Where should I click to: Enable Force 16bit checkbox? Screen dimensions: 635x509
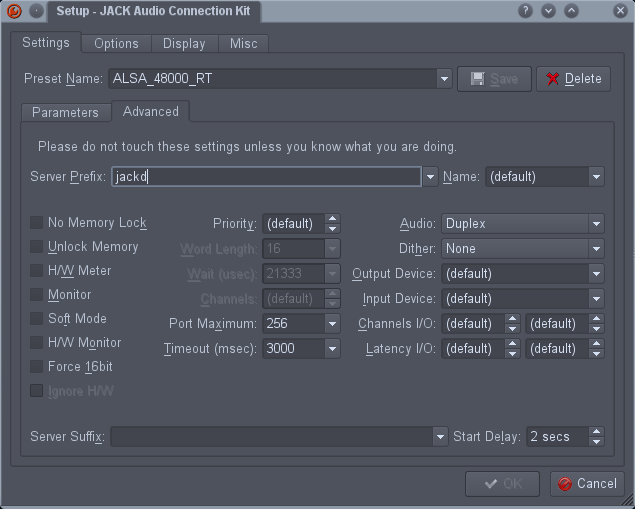pyautogui.click(x=36, y=366)
